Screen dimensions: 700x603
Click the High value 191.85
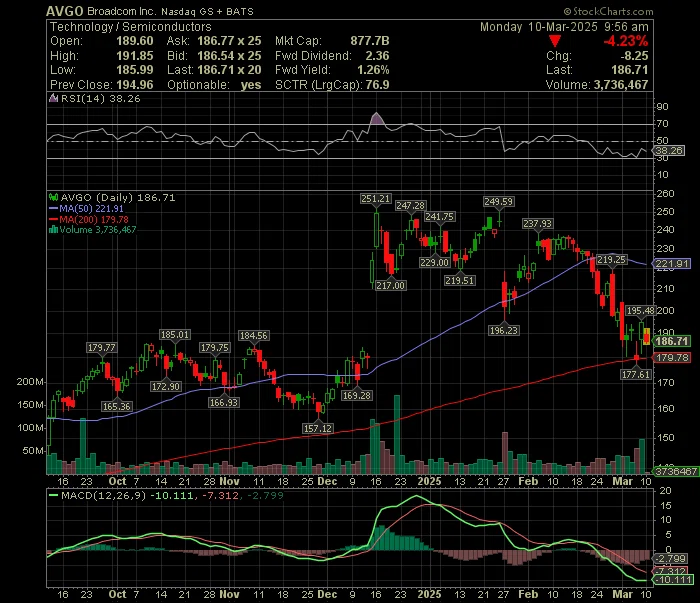[x=135, y=56]
